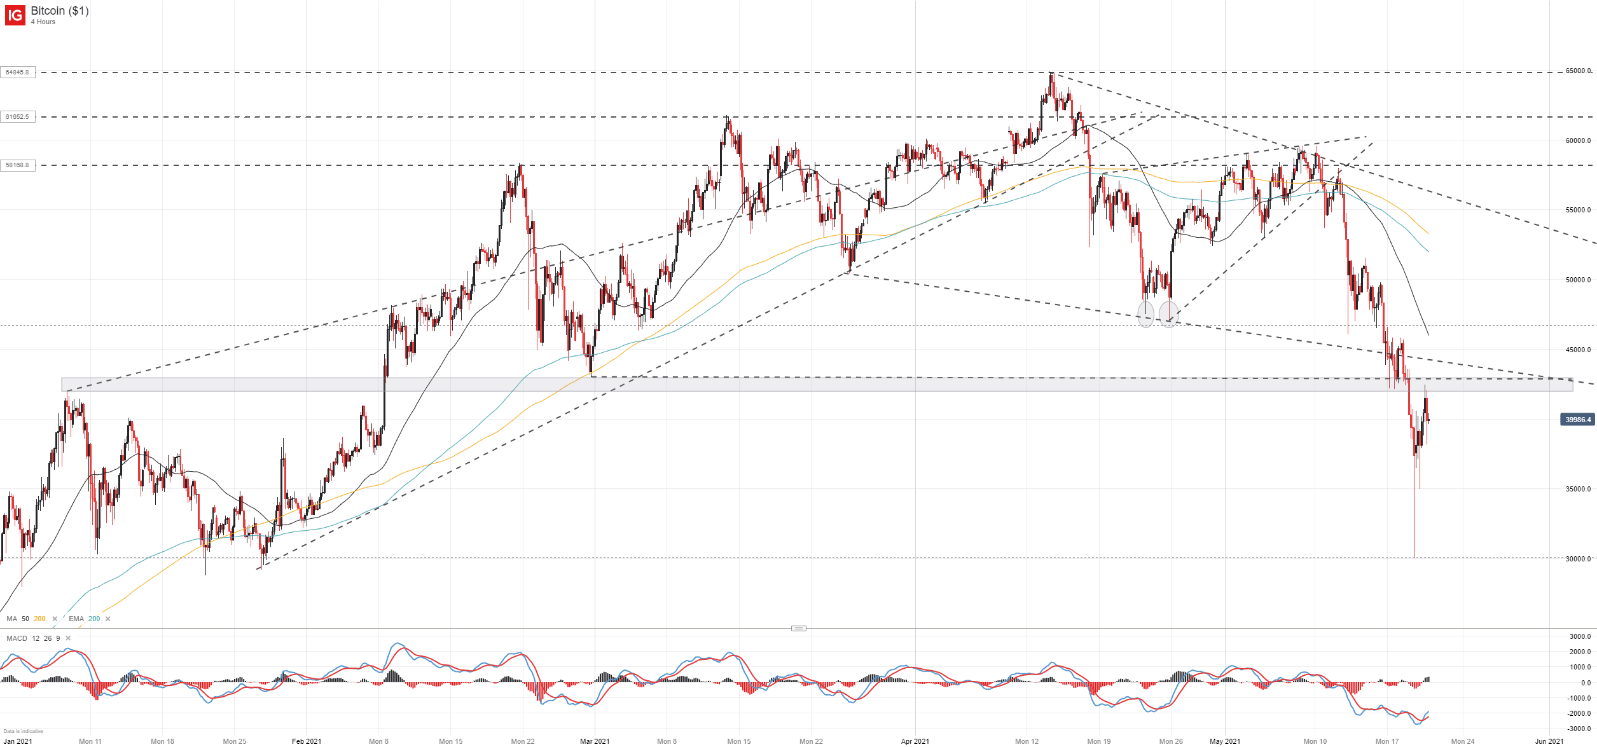Image resolution: width=1597 pixels, height=747 pixels.
Task: Click the Jun 2021 date axis label
Action: pyautogui.click(x=1549, y=741)
